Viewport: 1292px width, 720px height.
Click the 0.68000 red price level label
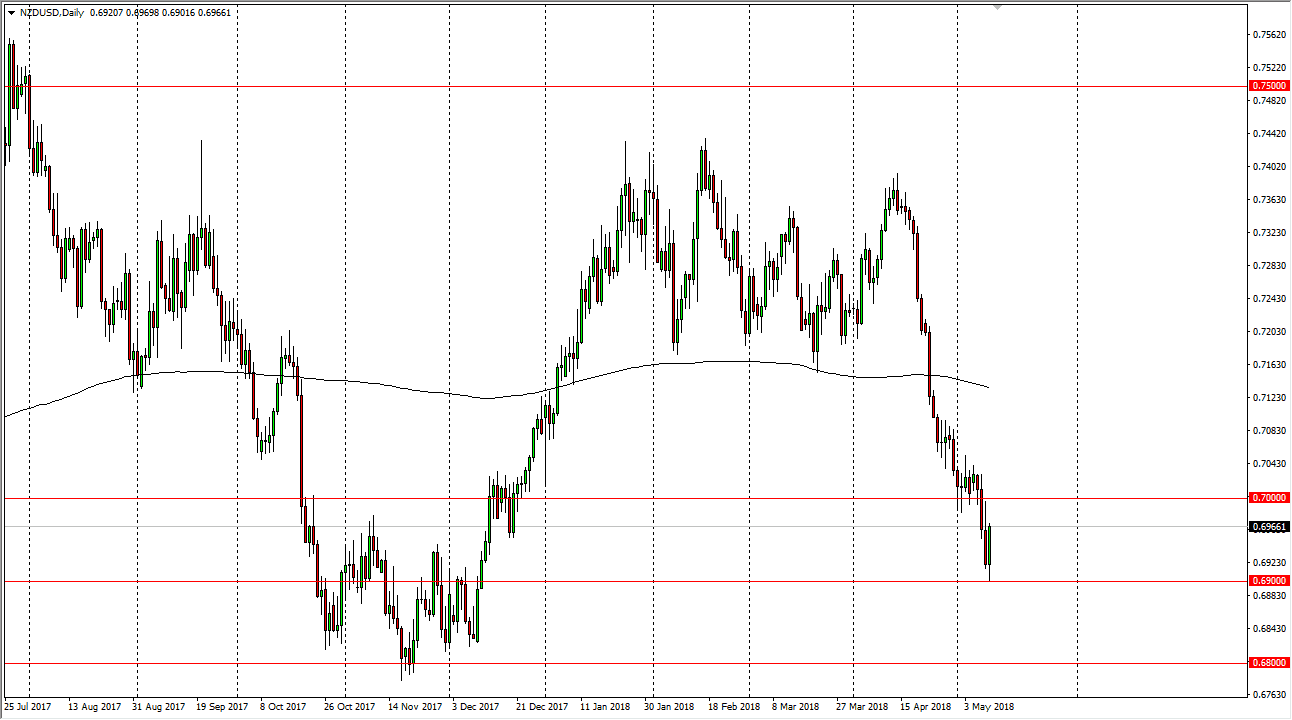click(1267, 662)
